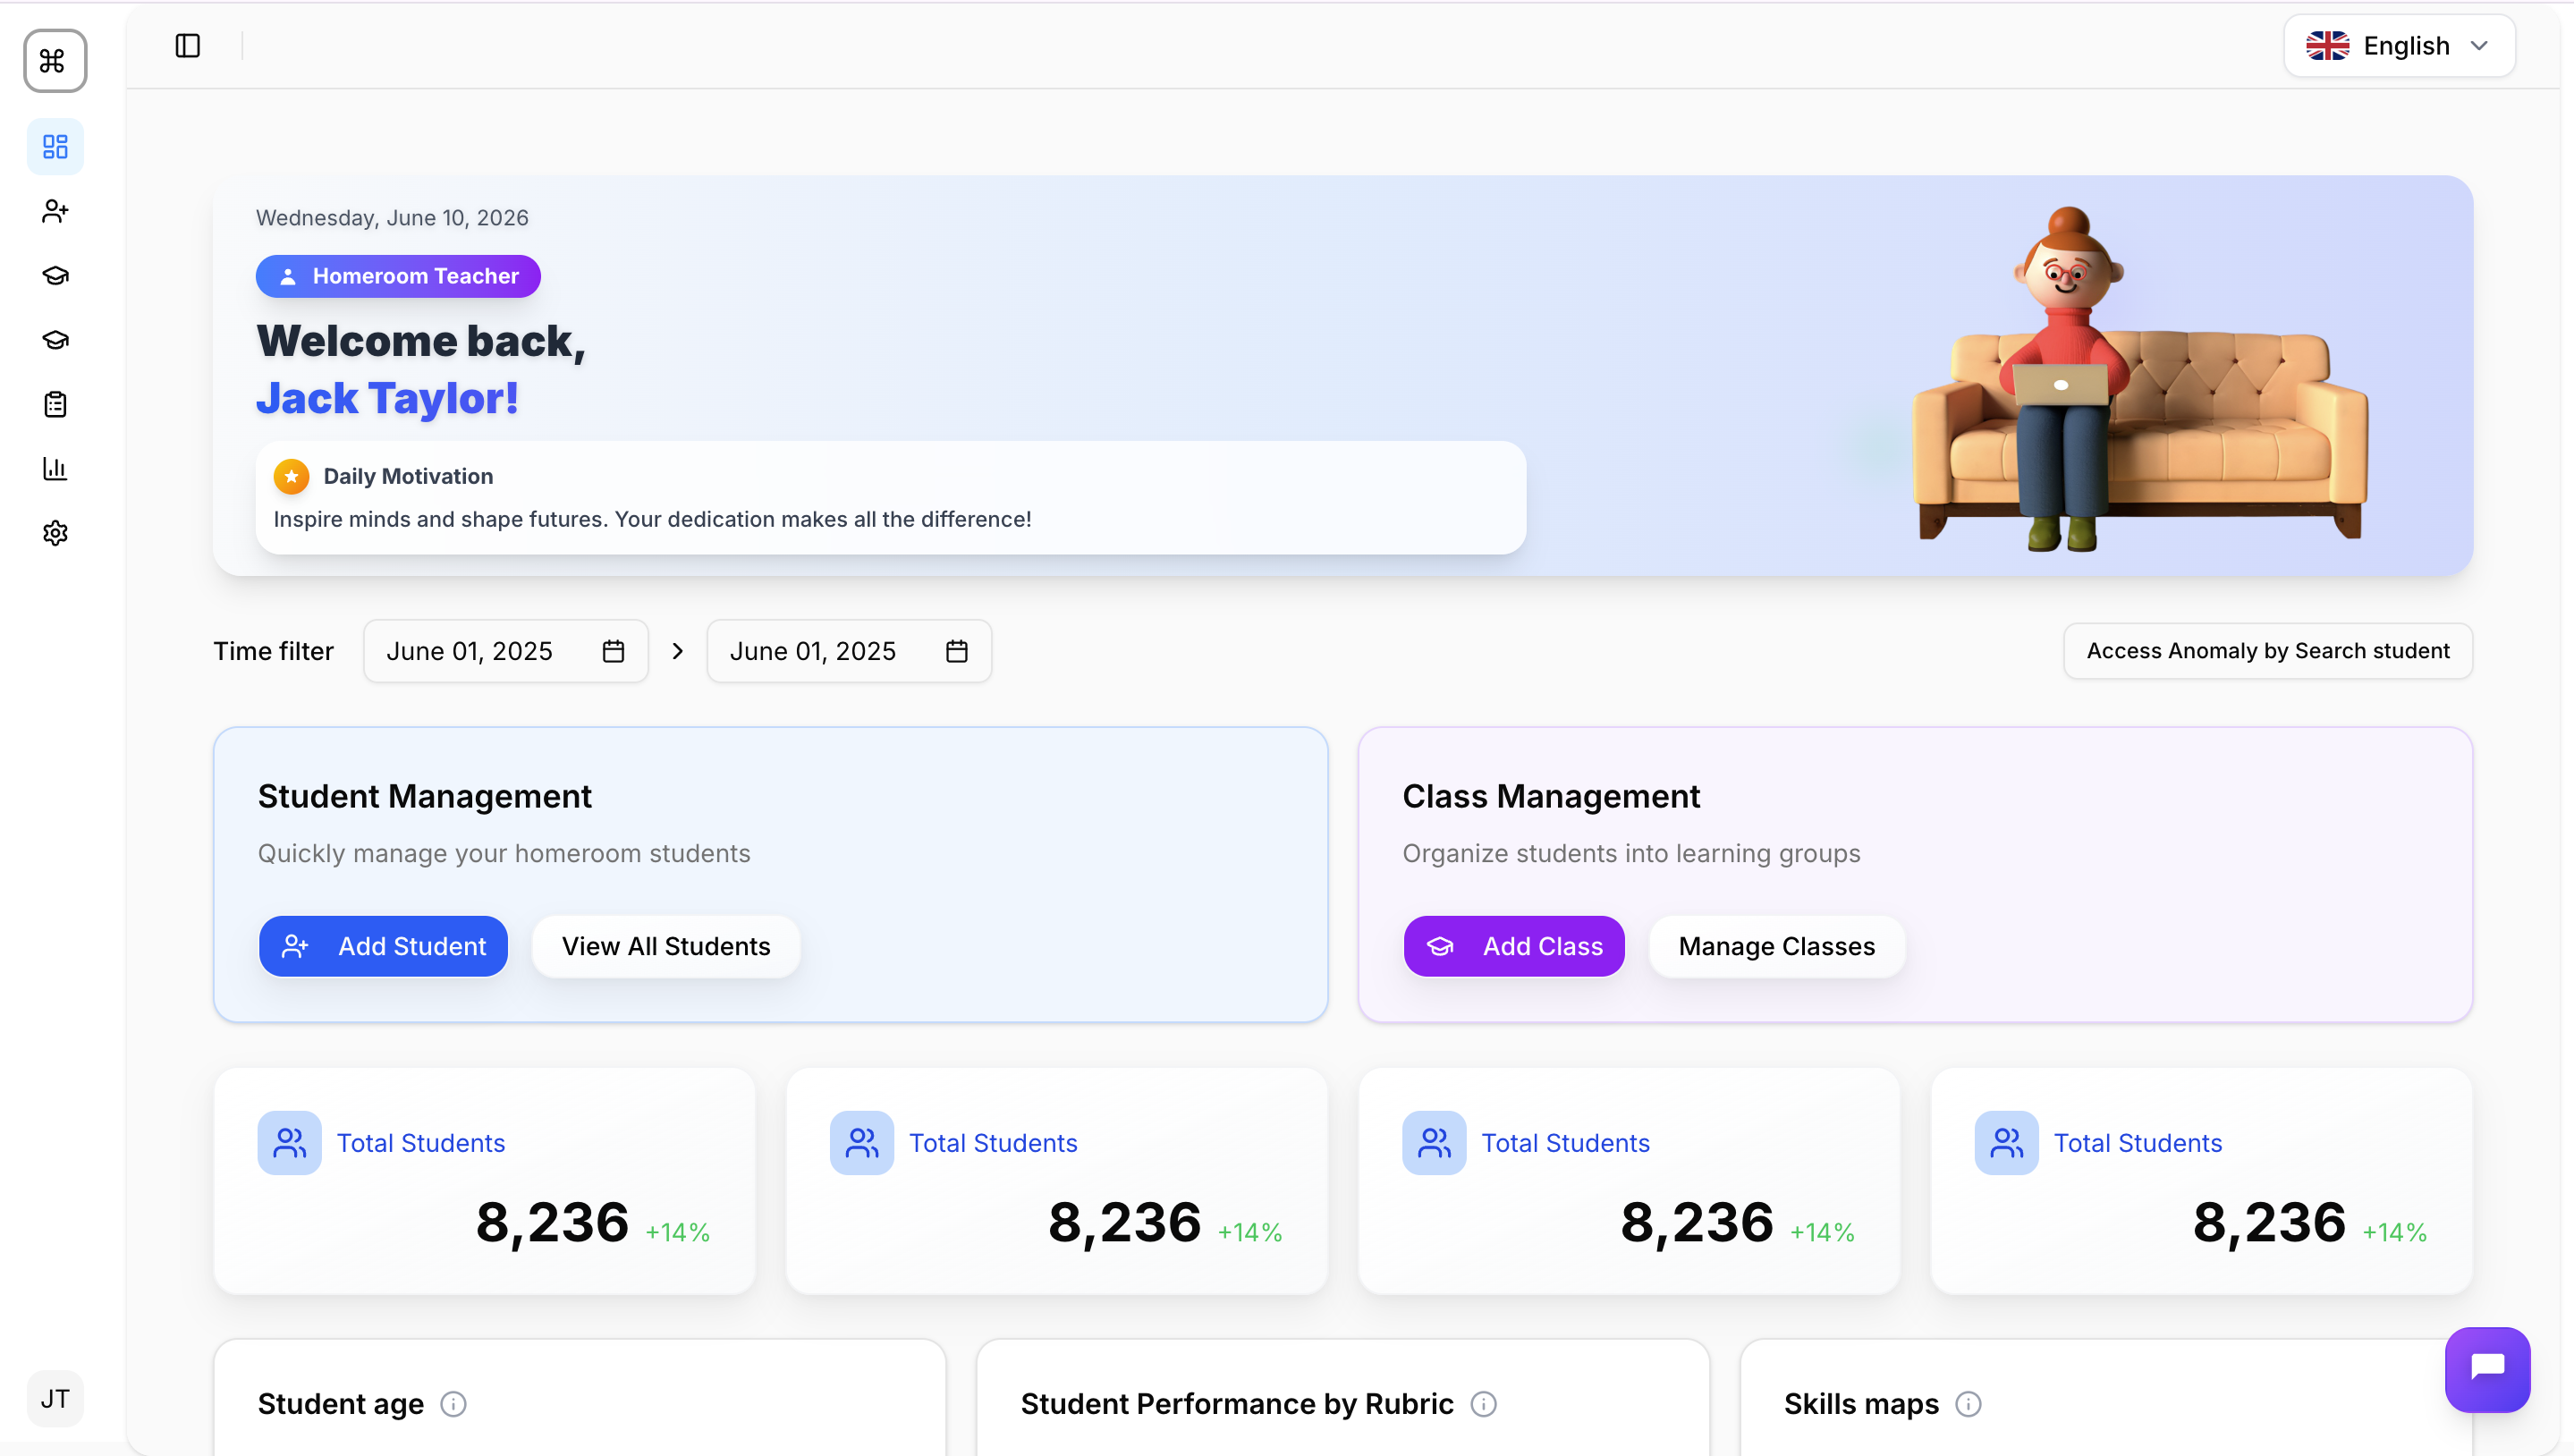Click info icon beside Student Performance by Rubric
Screen dimensions: 2574x1456
tap(1483, 1404)
